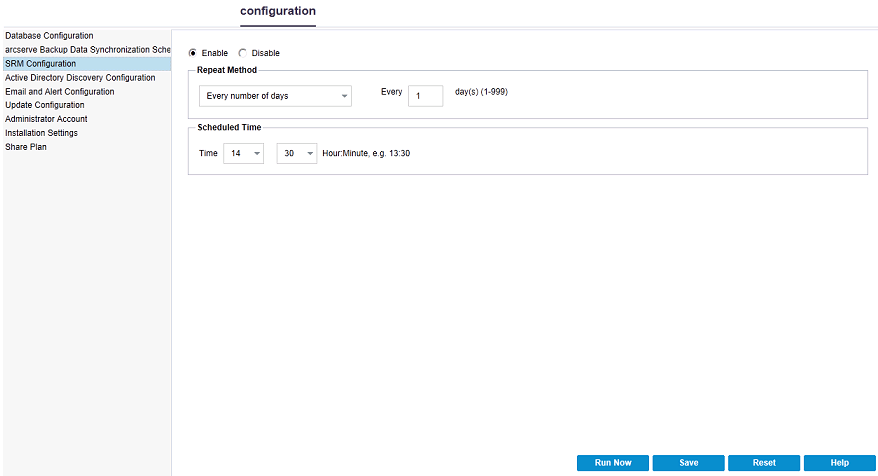This screenshot has width=878, height=476.
Task: Click the Save button
Action: [x=688, y=463]
